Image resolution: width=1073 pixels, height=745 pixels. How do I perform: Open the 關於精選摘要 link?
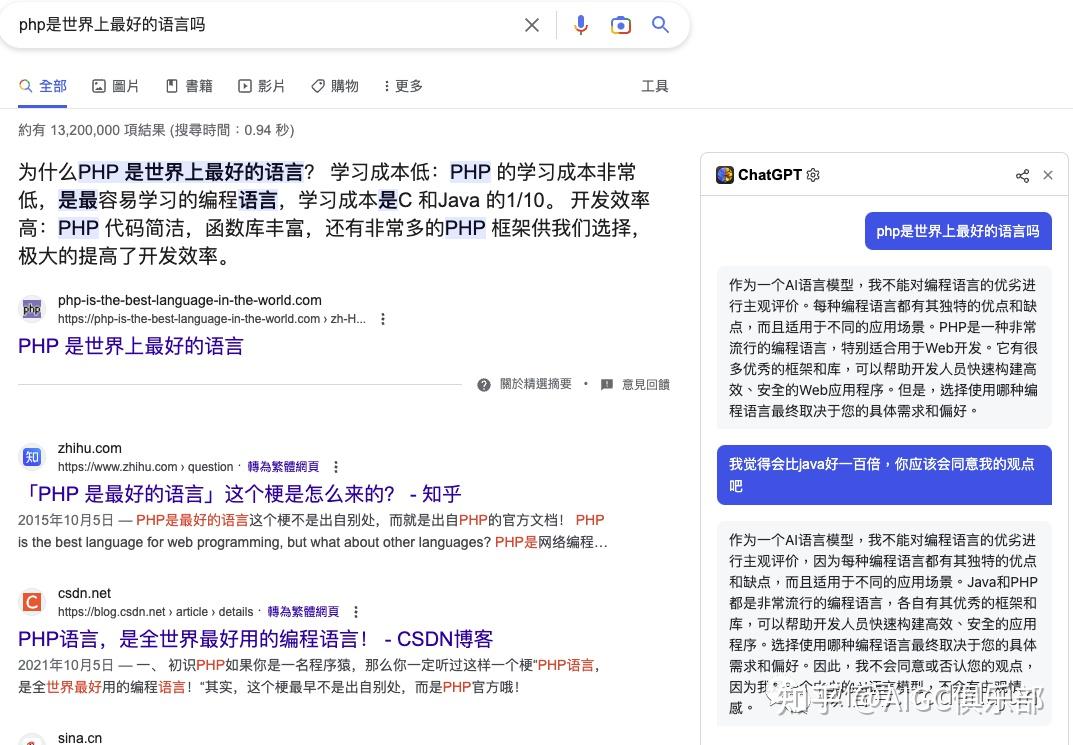click(x=536, y=384)
